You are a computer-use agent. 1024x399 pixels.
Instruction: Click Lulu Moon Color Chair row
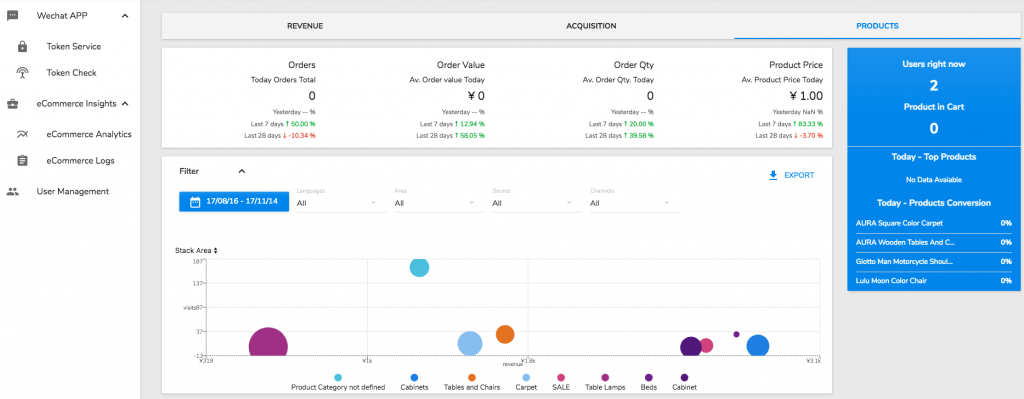point(934,280)
